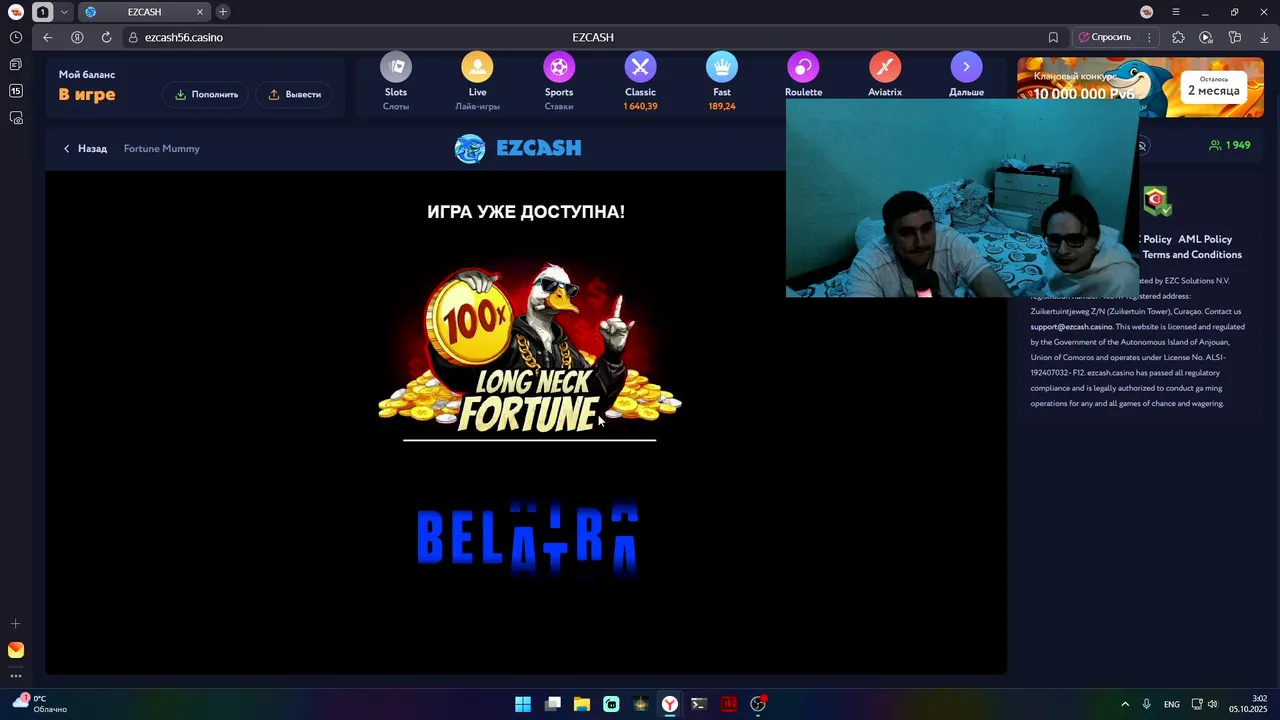Open browser history clock in sidebar
Screen dimensions: 1280x720
click(x=16, y=37)
